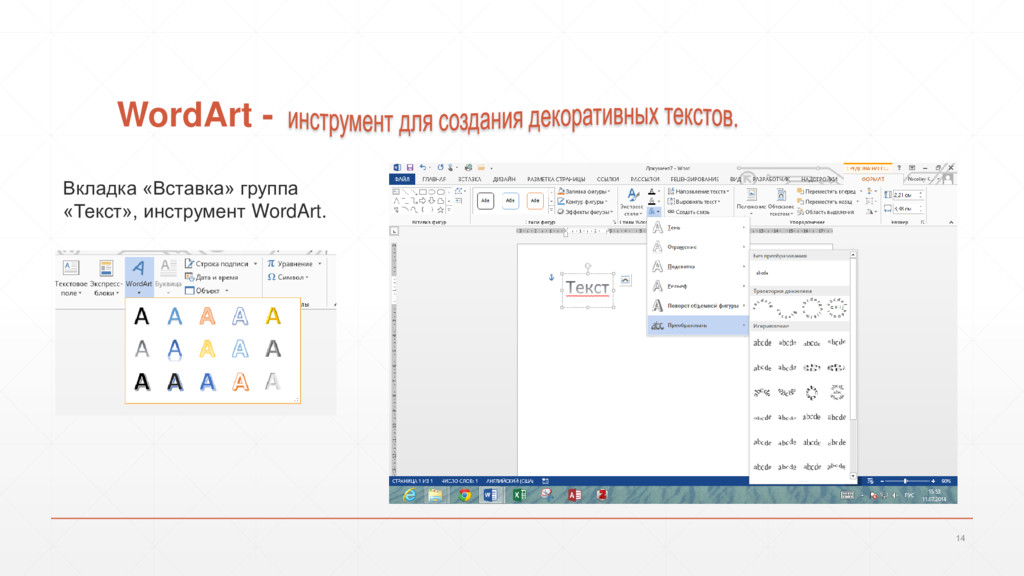Open the Символ symbol menu
The width and height of the screenshot is (1024, 576).
tap(288, 277)
